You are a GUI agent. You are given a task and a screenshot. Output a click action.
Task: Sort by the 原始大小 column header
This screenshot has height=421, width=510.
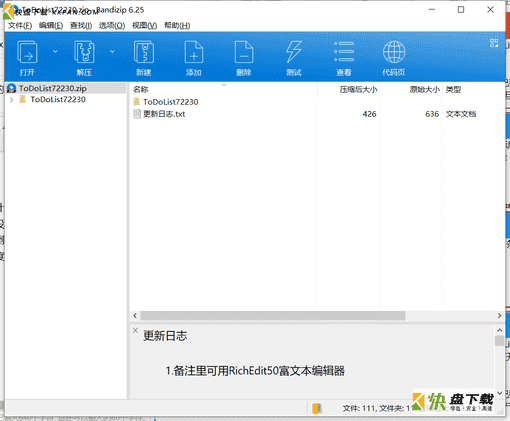425,89
